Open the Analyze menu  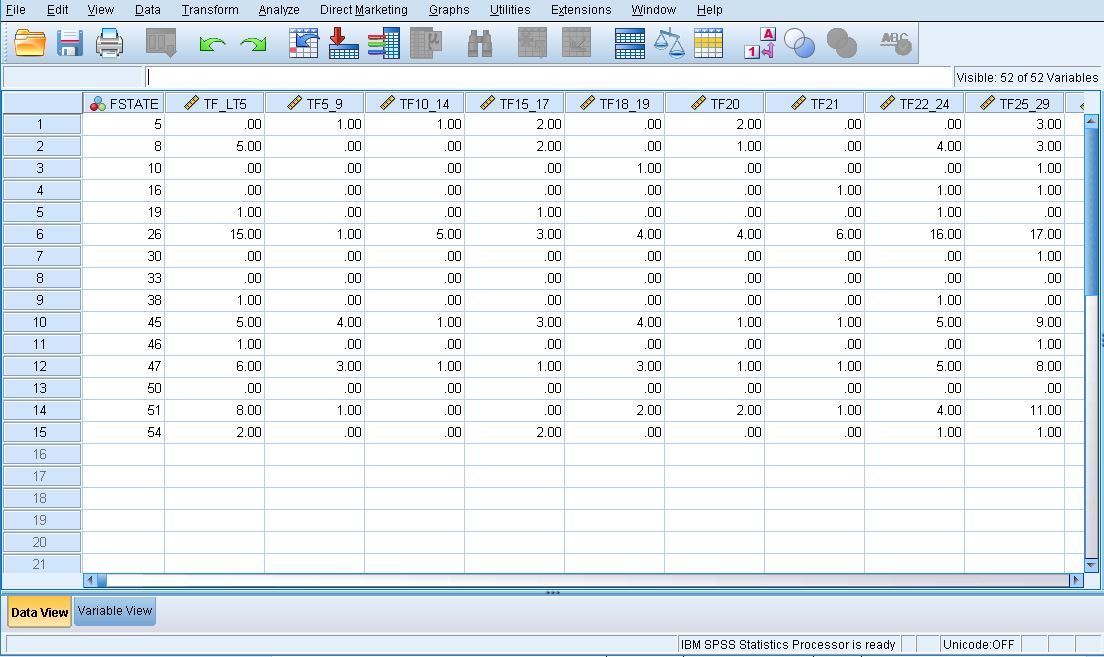coord(278,10)
